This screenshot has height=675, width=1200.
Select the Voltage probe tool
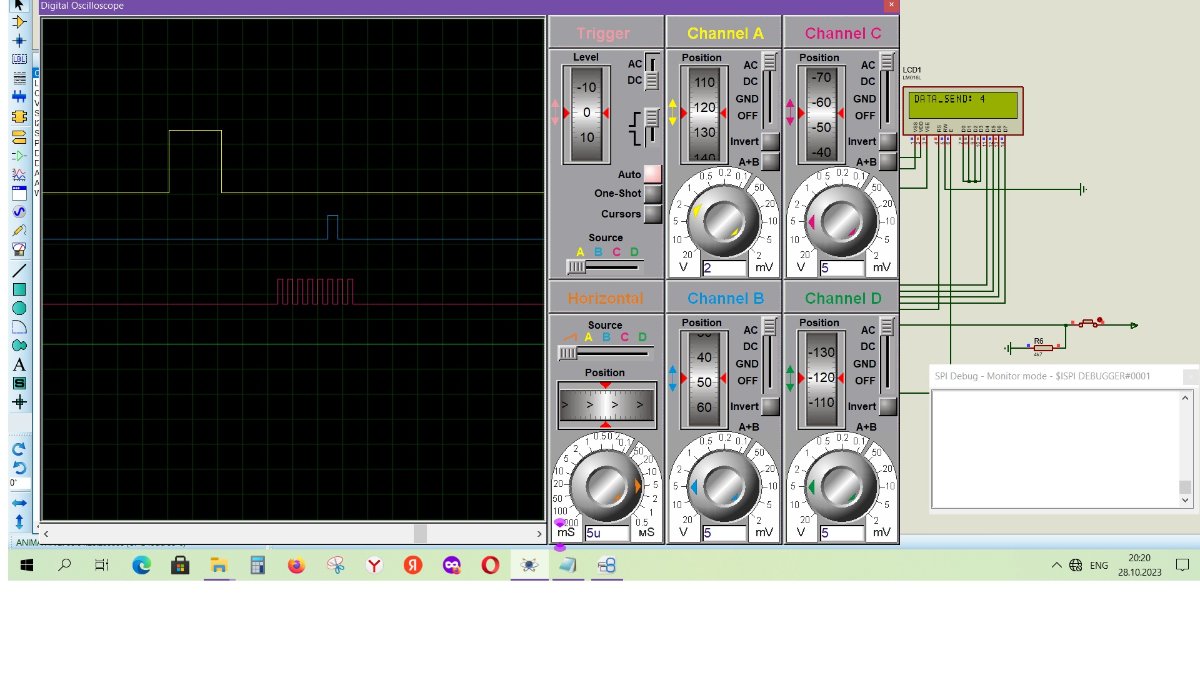[19, 231]
